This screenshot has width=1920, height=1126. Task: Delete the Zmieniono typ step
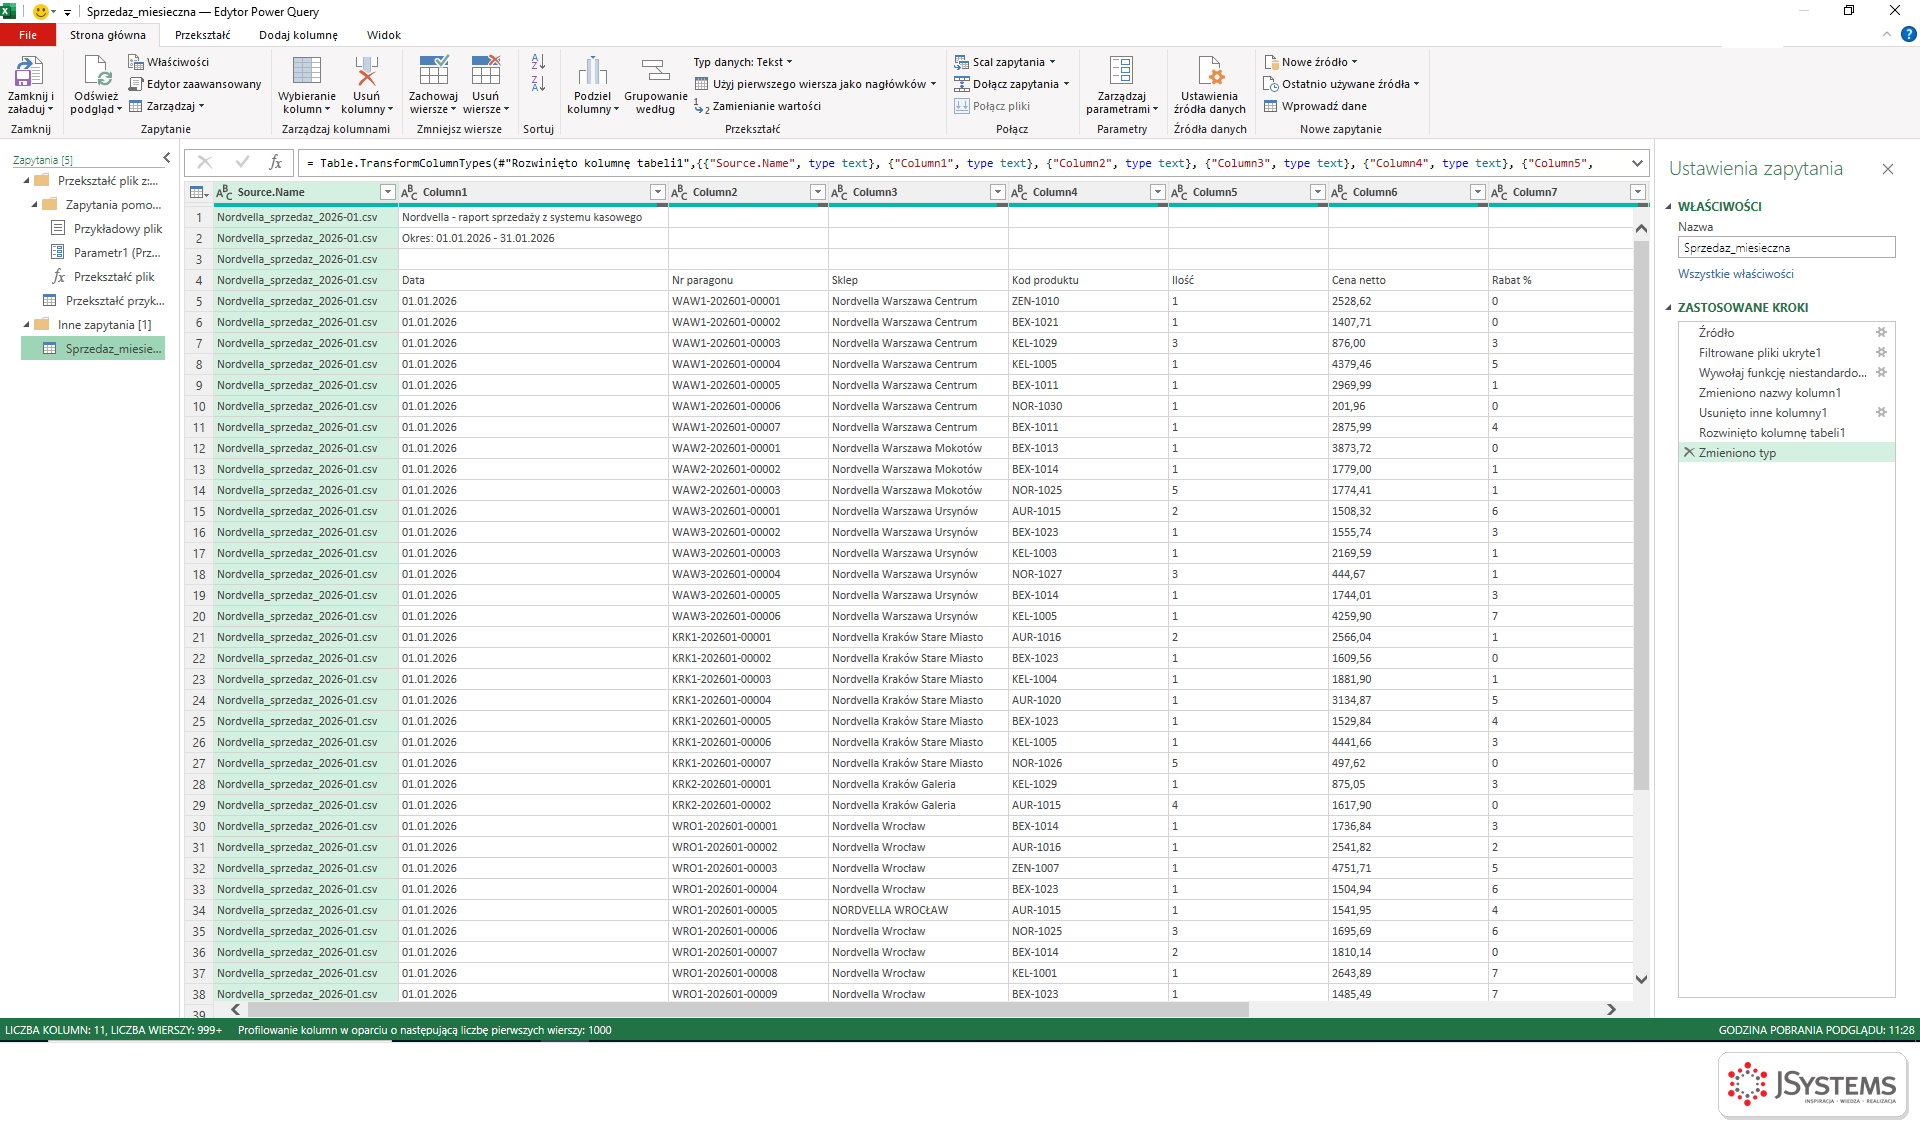click(1689, 452)
